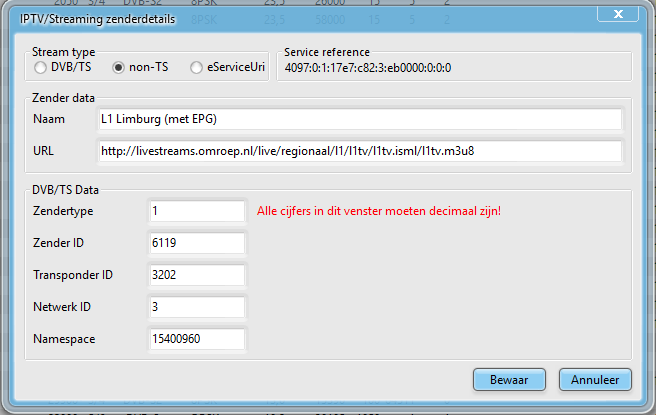Click the Zender ID field showing 6119
The width and height of the screenshot is (656, 415).
pos(197,243)
